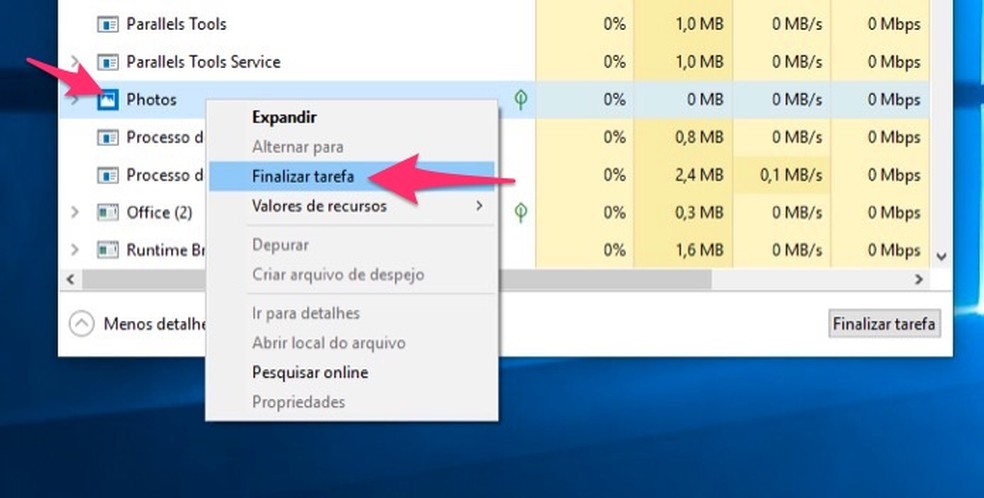
Task: Select the Runtime Br... process name
Action: 166,250
